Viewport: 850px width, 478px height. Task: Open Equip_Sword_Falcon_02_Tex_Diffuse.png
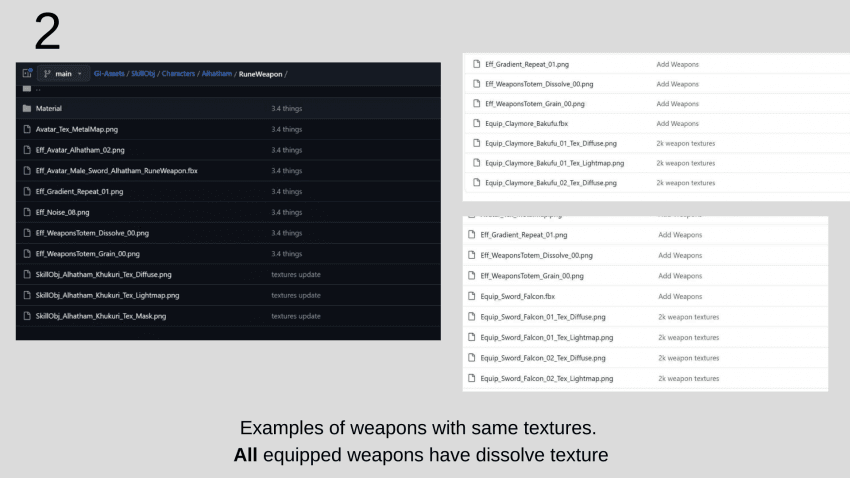click(543, 358)
